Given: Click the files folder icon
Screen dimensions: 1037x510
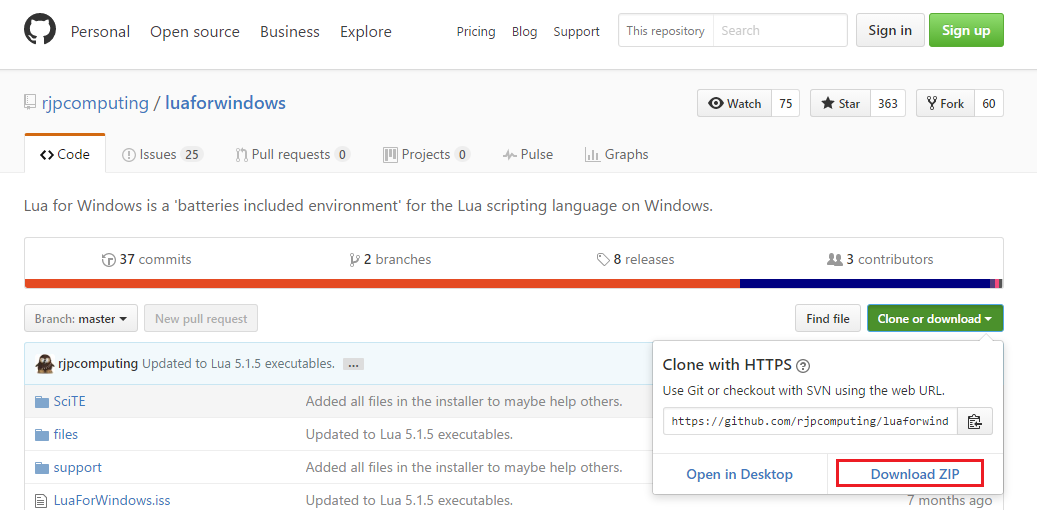Looking at the screenshot, I should (42, 435).
